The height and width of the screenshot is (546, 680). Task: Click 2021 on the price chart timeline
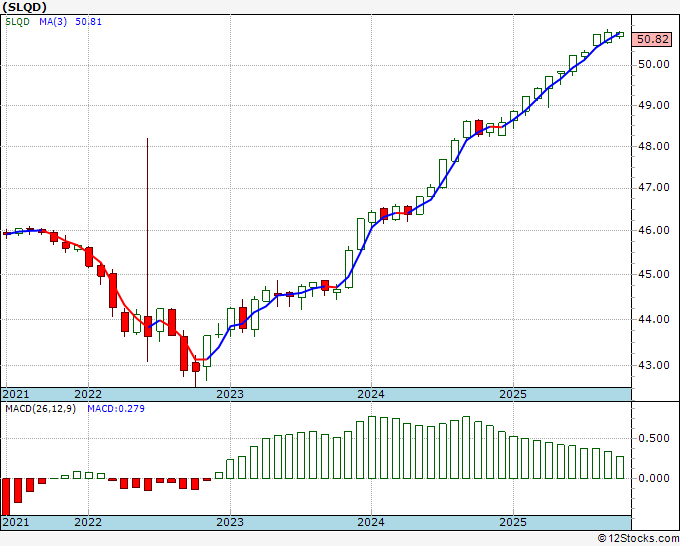click(x=16, y=394)
